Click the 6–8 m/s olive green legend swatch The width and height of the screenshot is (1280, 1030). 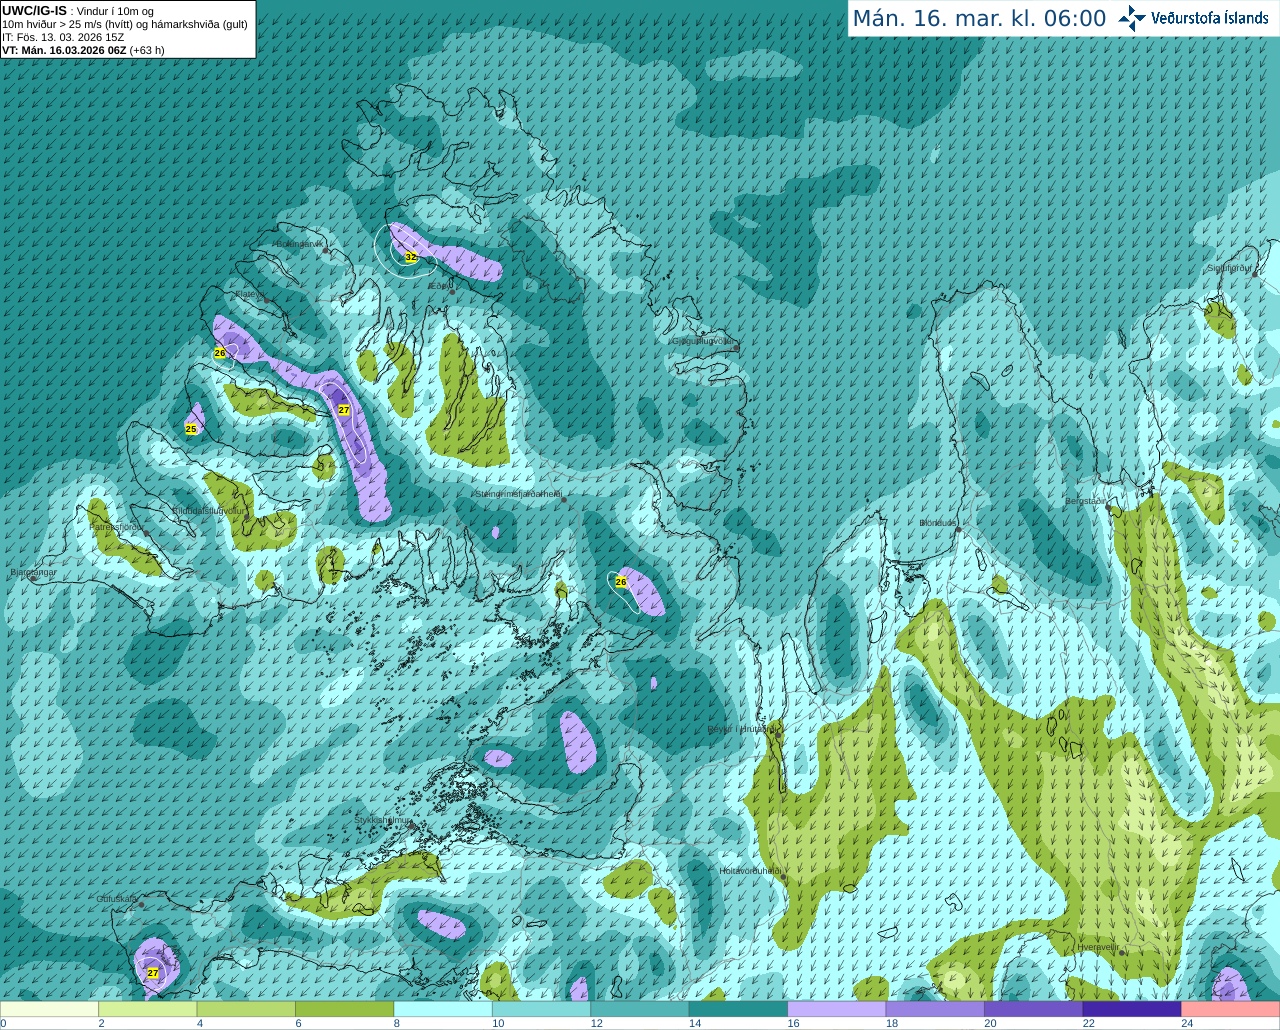pos(345,1009)
